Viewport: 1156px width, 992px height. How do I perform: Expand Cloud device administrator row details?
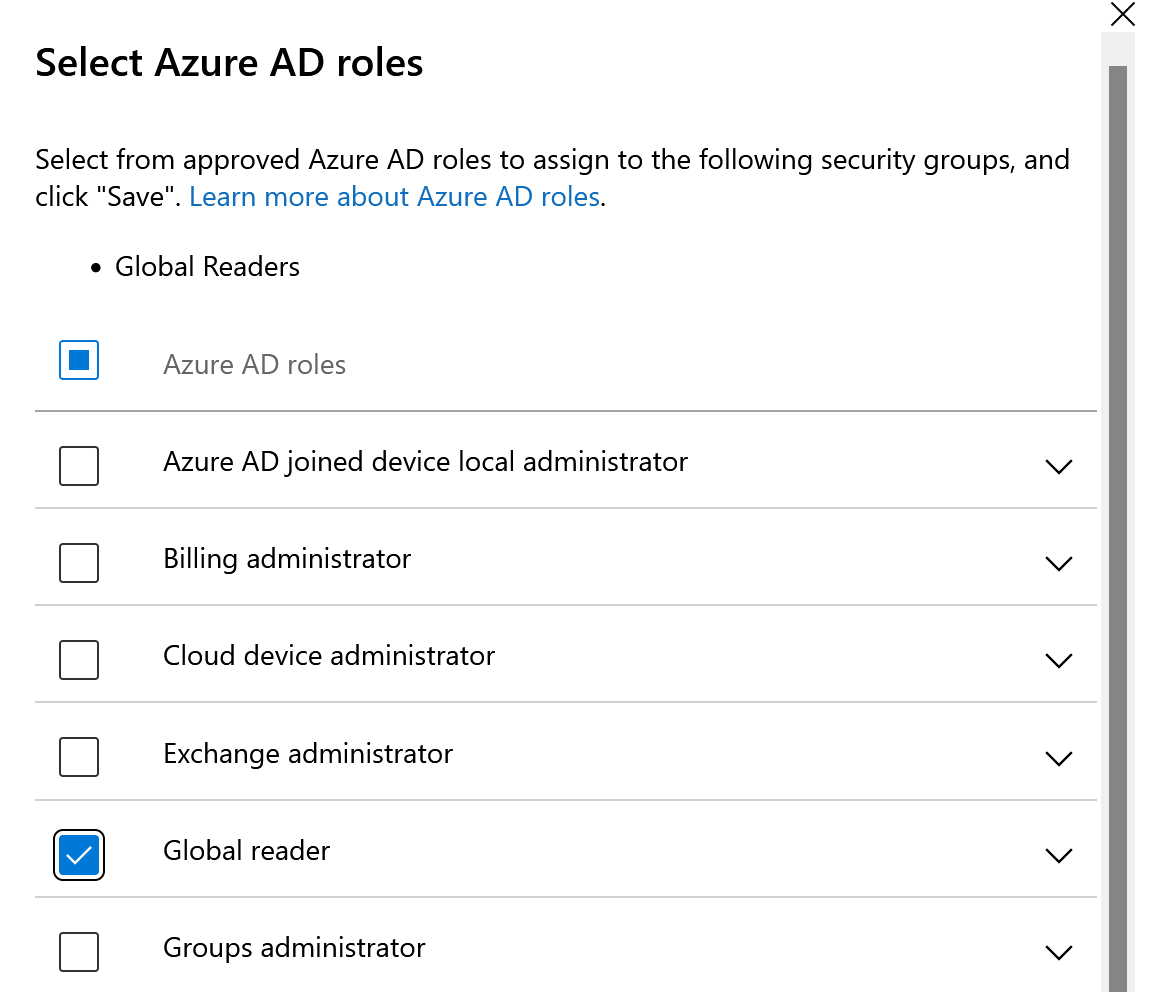[1057, 660]
